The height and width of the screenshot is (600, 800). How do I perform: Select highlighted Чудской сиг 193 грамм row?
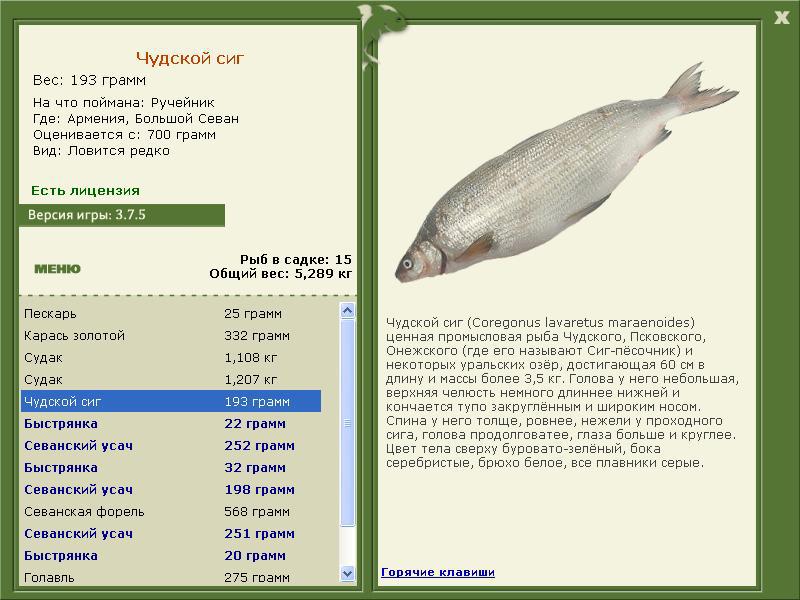click(171, 402)
